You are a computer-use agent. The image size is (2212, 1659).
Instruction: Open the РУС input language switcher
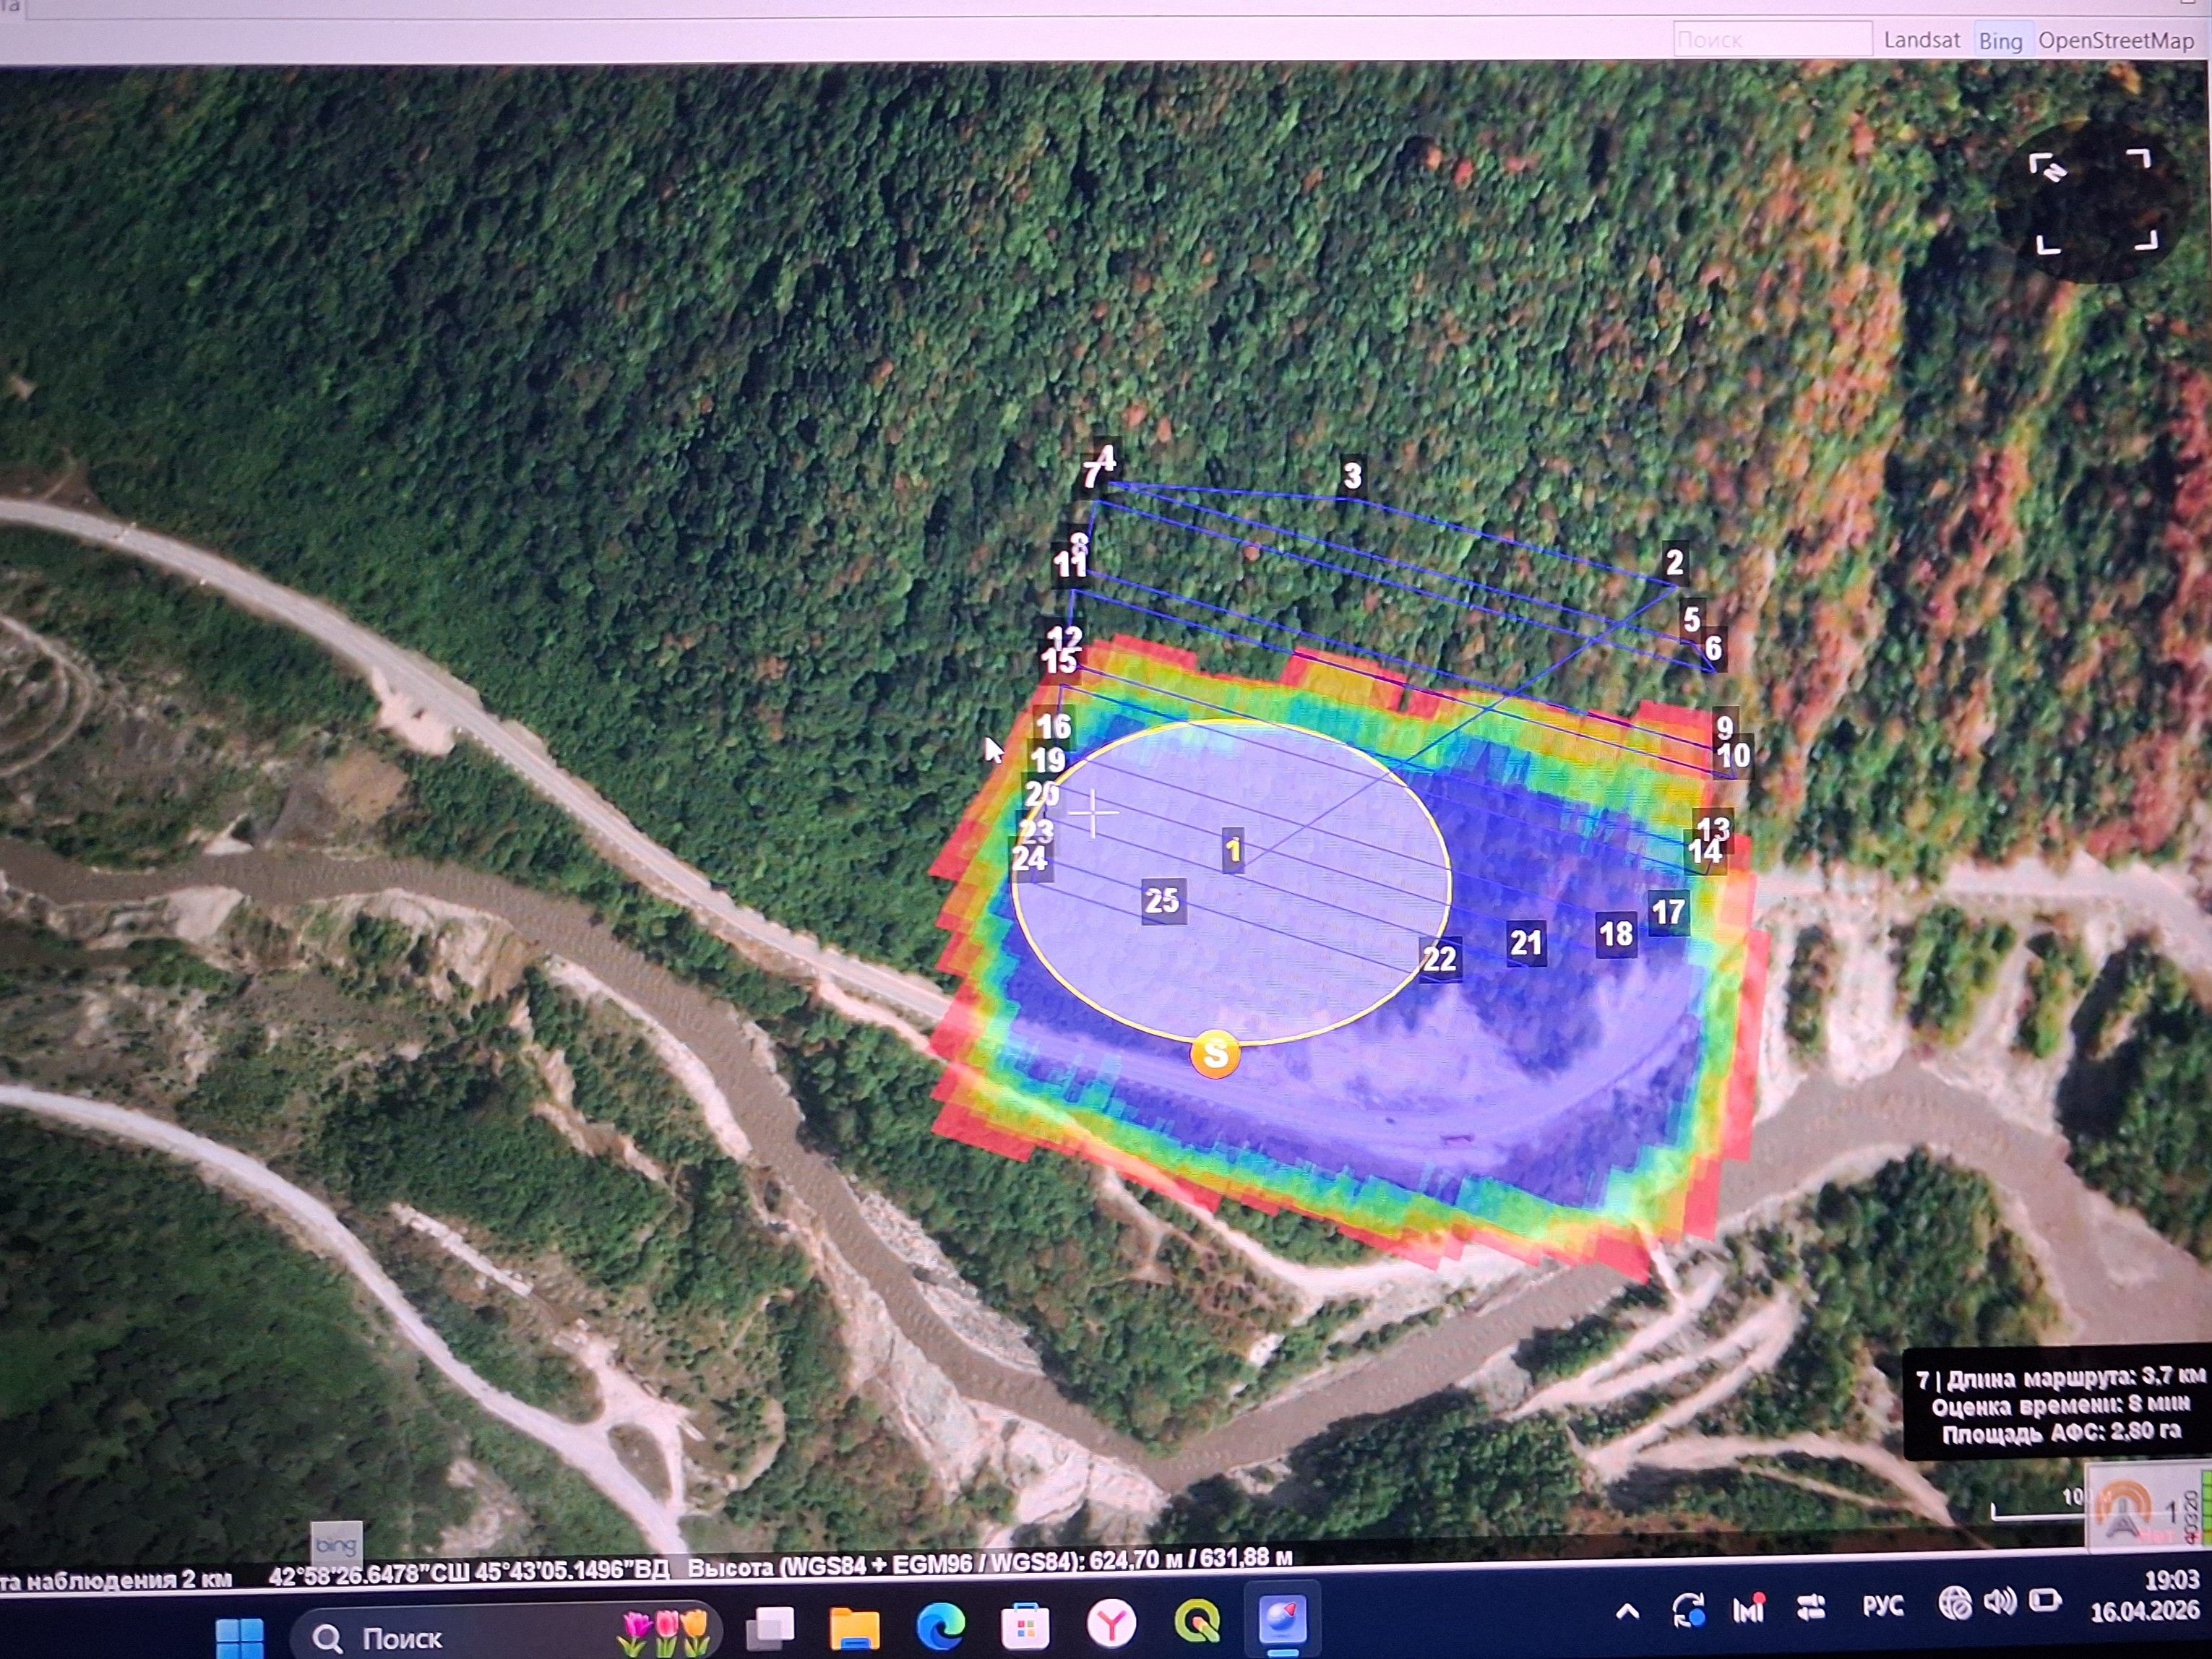[x=1883, y=1606]
